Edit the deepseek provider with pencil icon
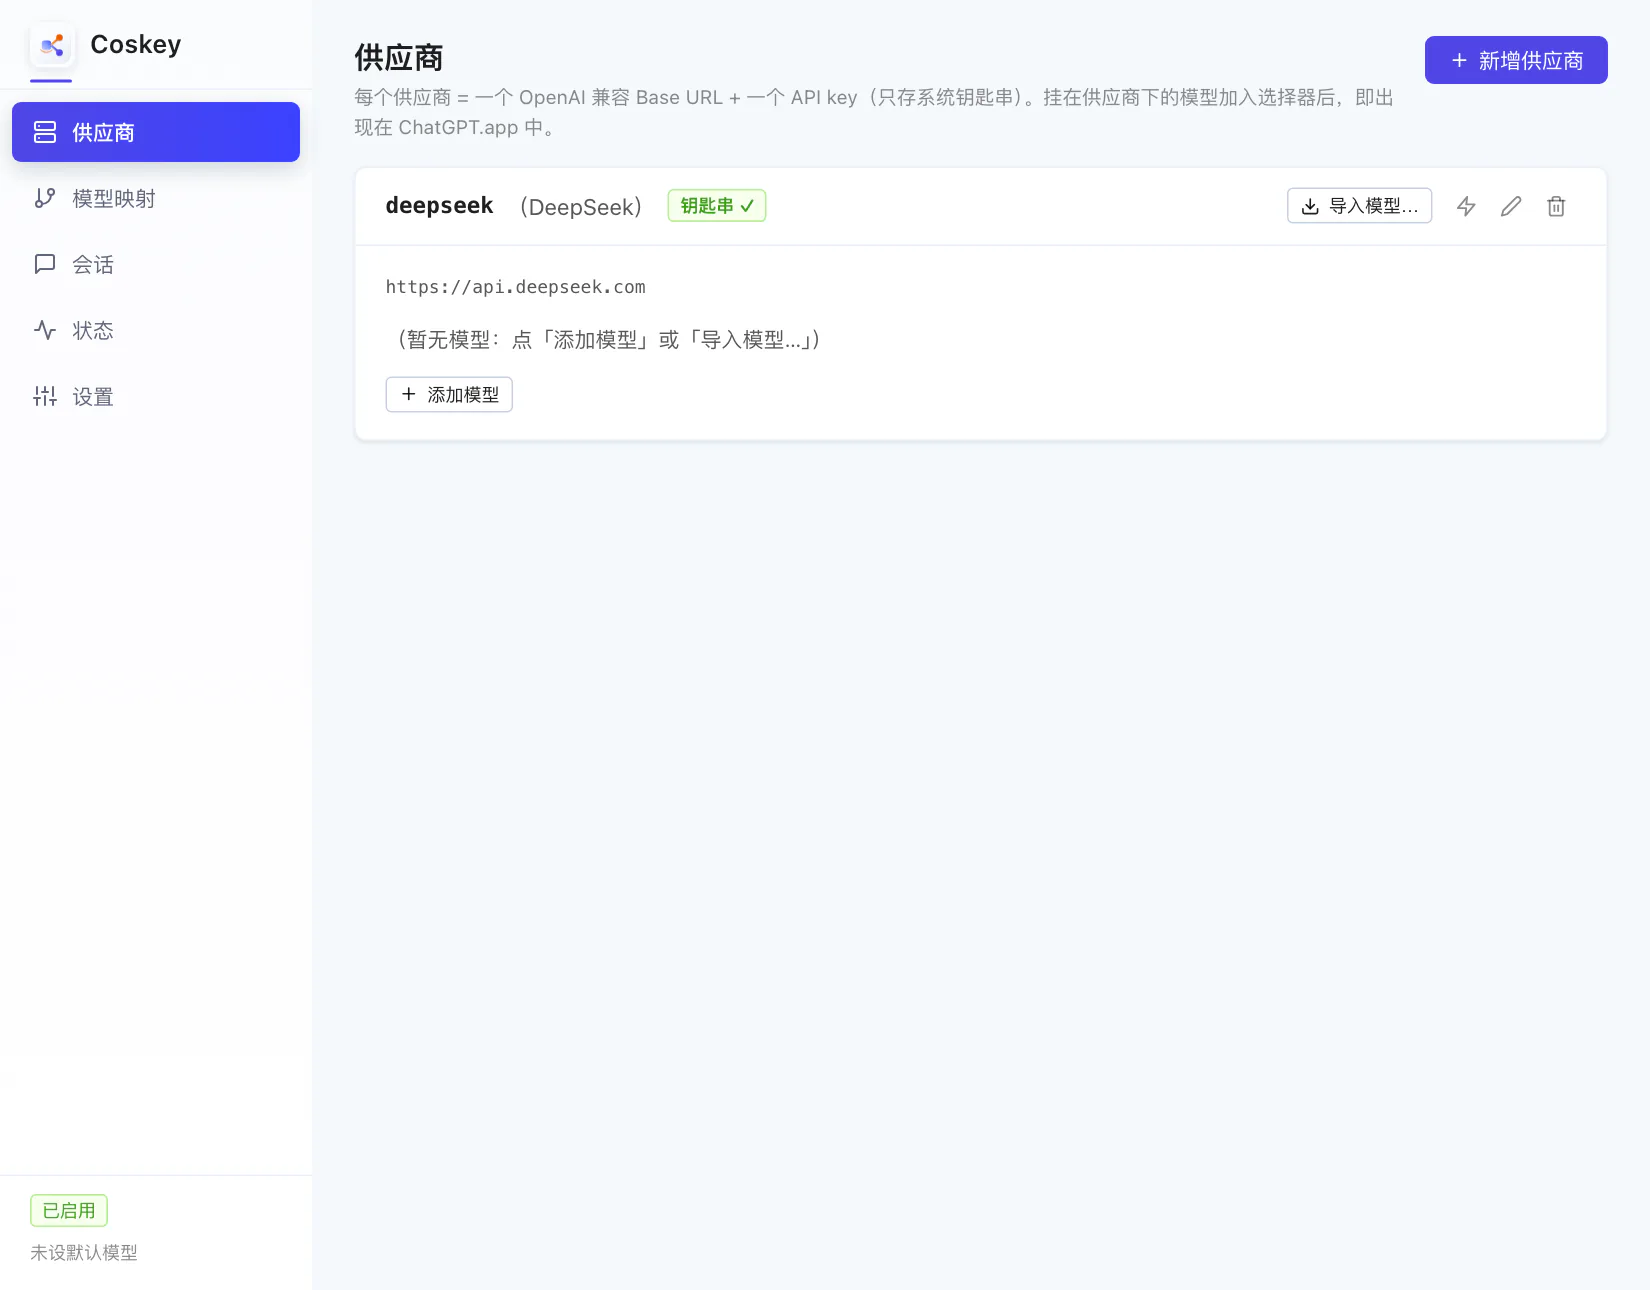The width and height of the screenshot is (1650, 1290). point(1511,206)
